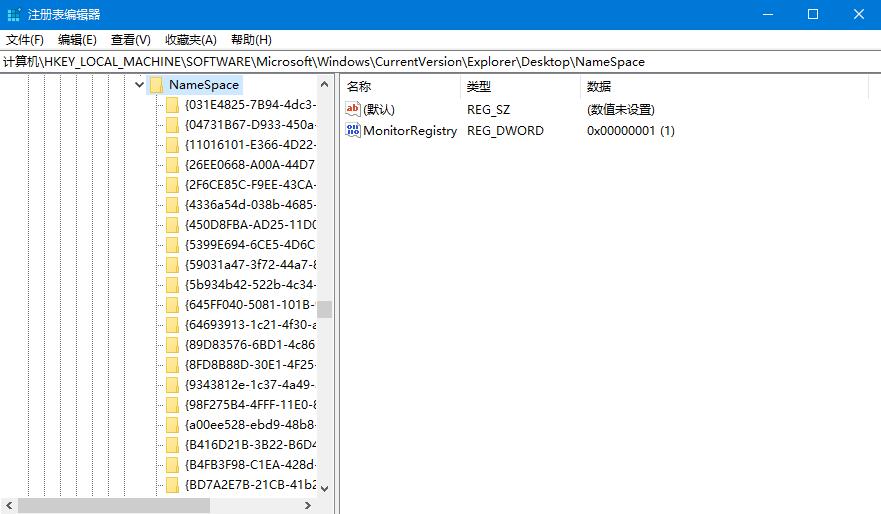
Task: Maximize the Registry Editor window
Action: coord(813,15)
